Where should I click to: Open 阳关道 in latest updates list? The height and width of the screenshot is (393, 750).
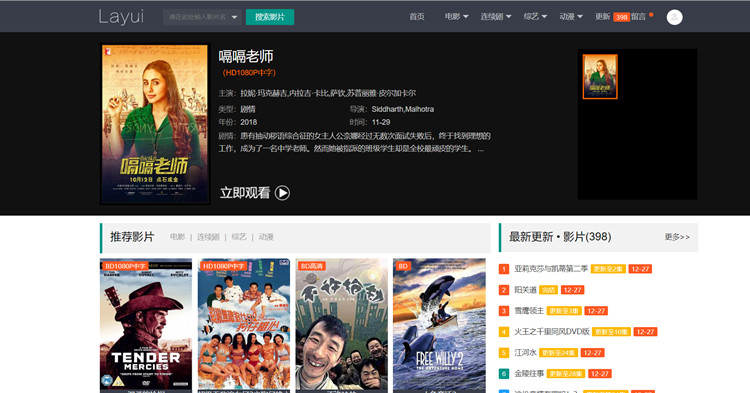pos(525,290)
